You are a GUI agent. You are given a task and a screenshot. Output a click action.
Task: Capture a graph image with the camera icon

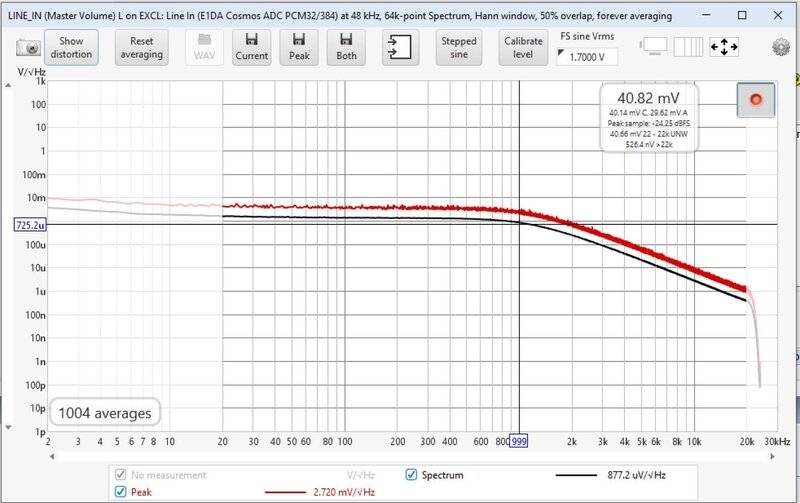tap(28, 47)
